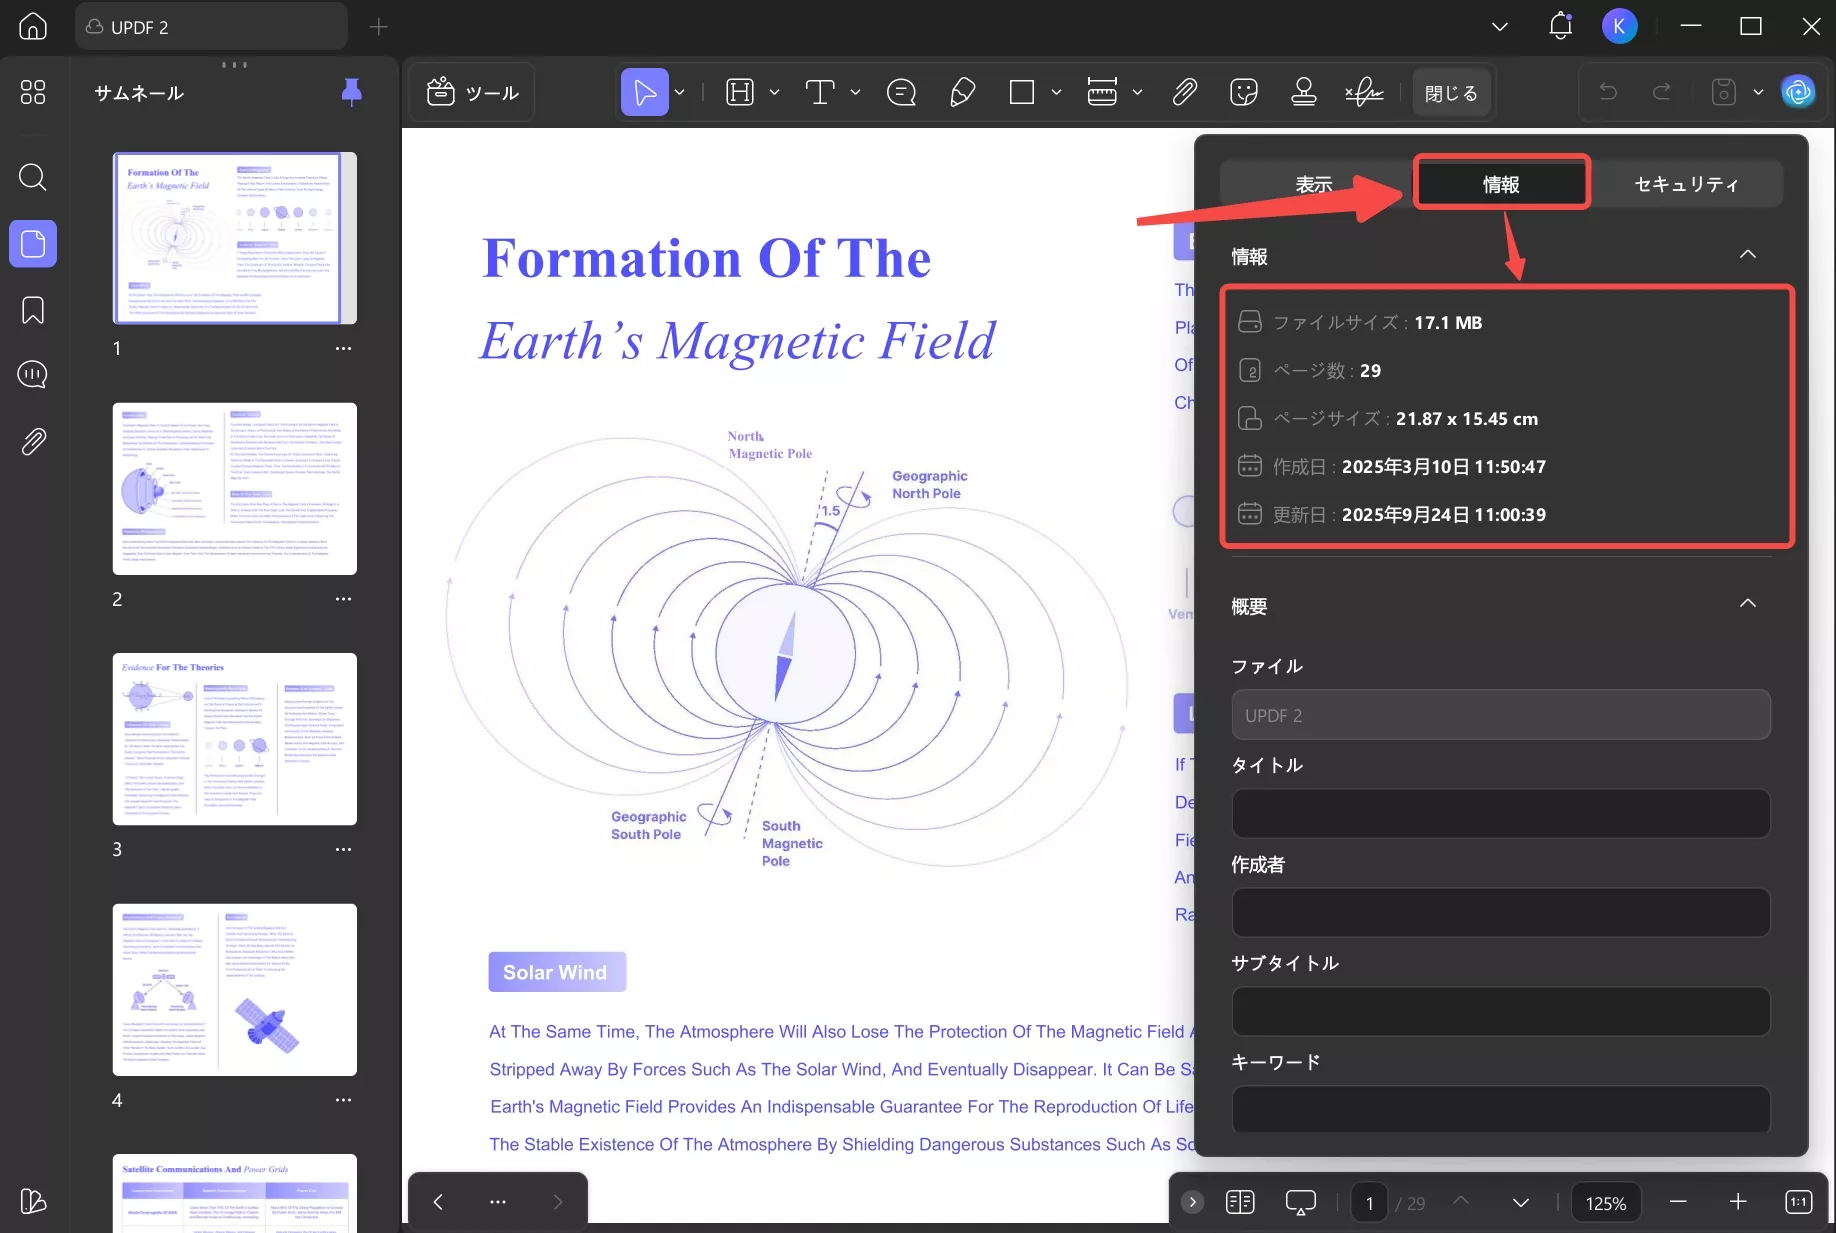Go to the home screen icon
Image resolution: width=1836 pixels, height=1233 pixels.
tap(33, 27)
